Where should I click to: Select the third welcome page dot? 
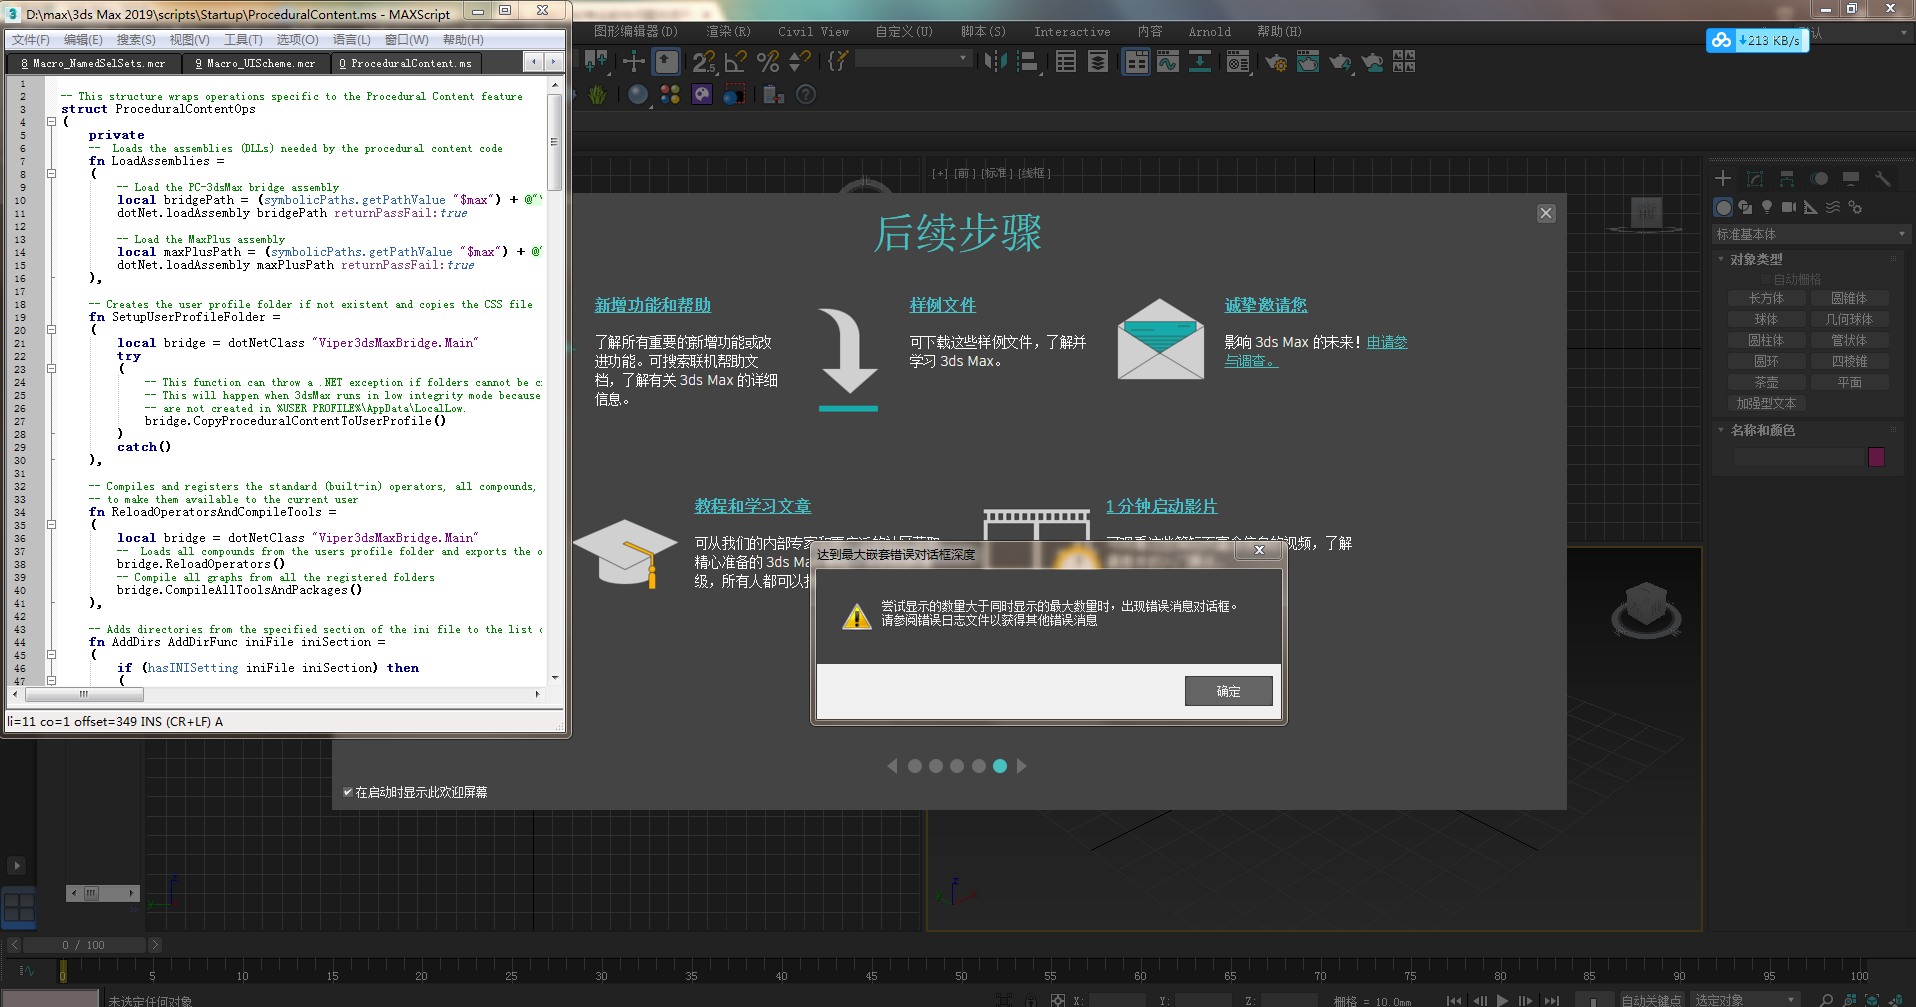tap(957, 766)
